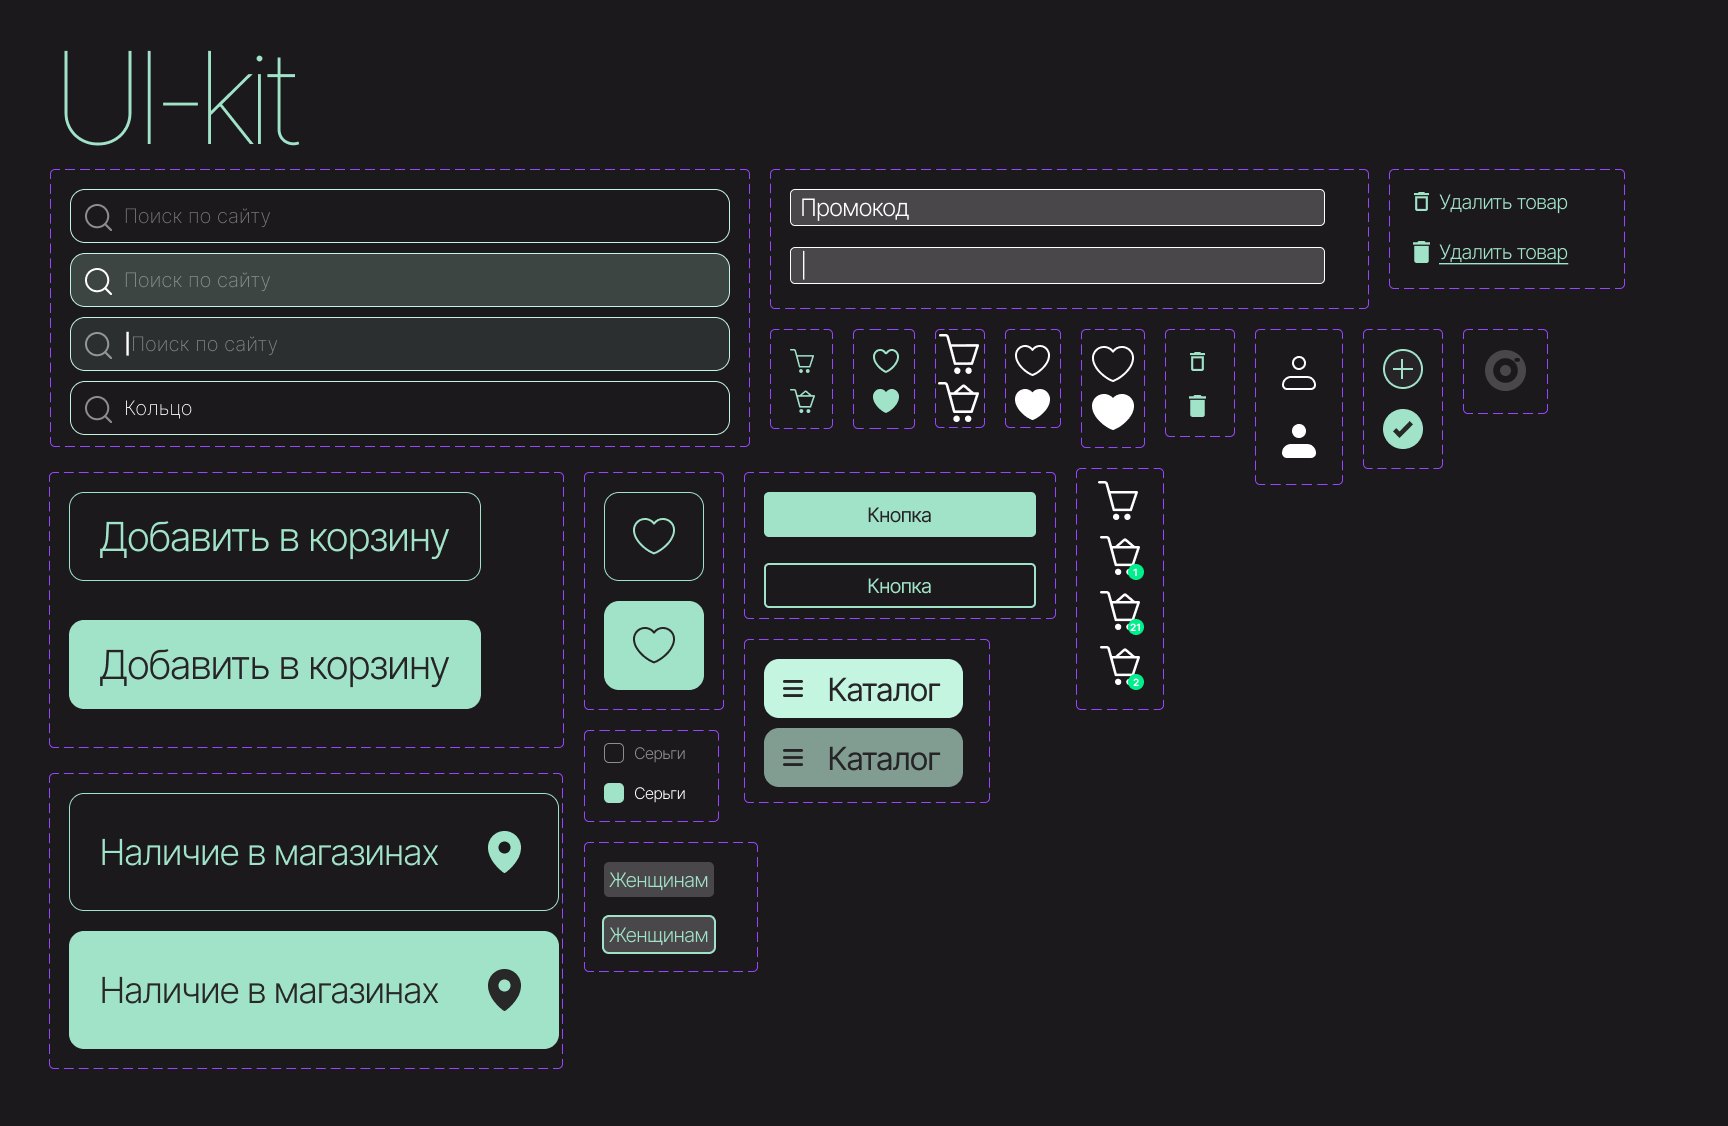Expand the outlined Наличие в магазинах button
The height and width of the screenshot is (1126, 1728).
pos(313,852)
